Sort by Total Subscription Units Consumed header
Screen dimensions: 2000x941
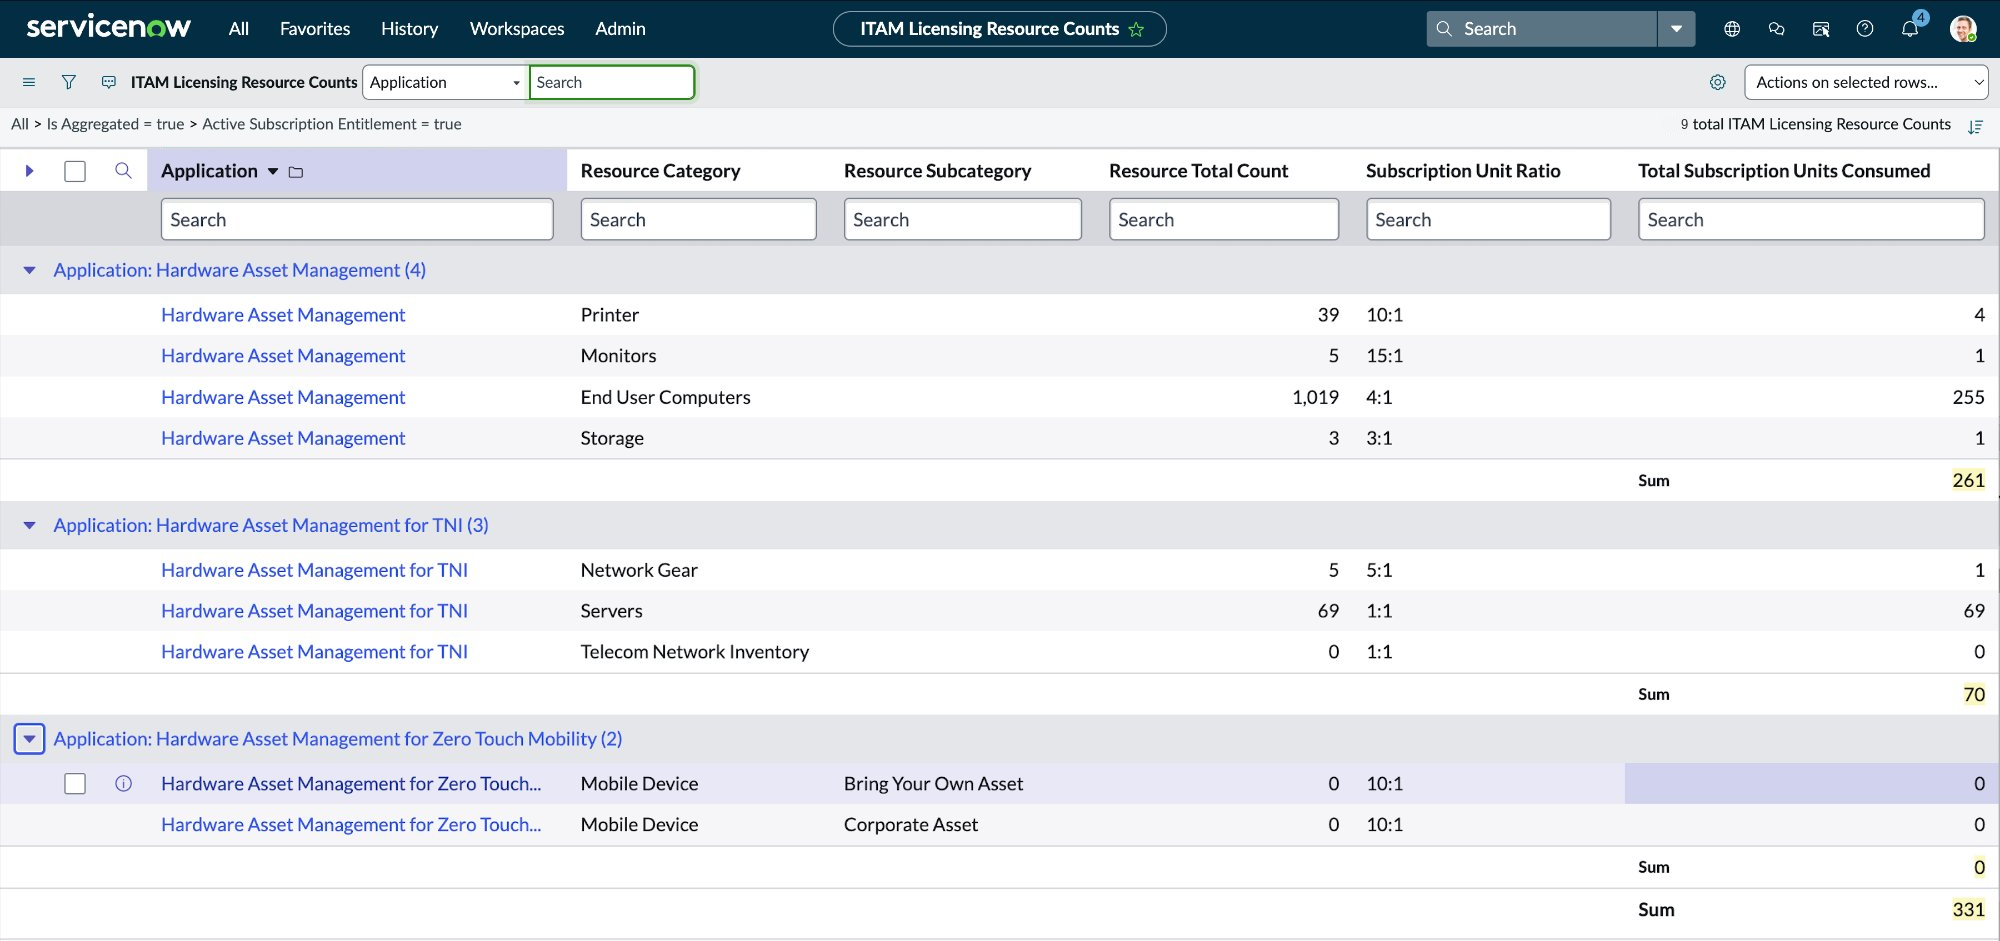tap(1784, 171)
